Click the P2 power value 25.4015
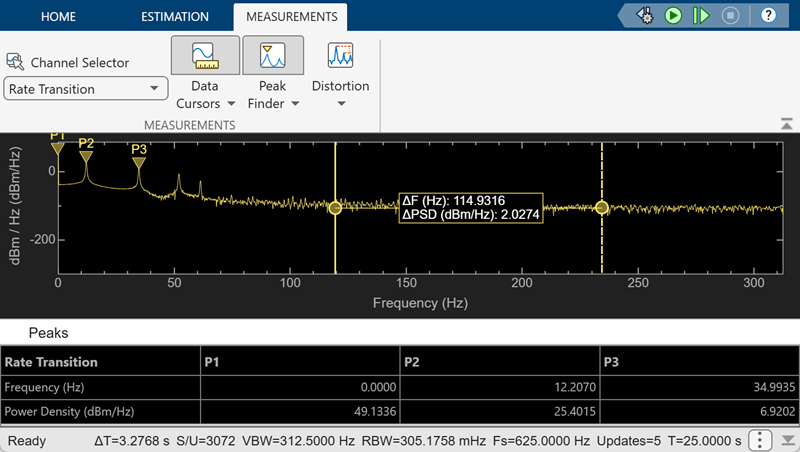This screenshot has width=800, height=452. (x=574, y=411)
